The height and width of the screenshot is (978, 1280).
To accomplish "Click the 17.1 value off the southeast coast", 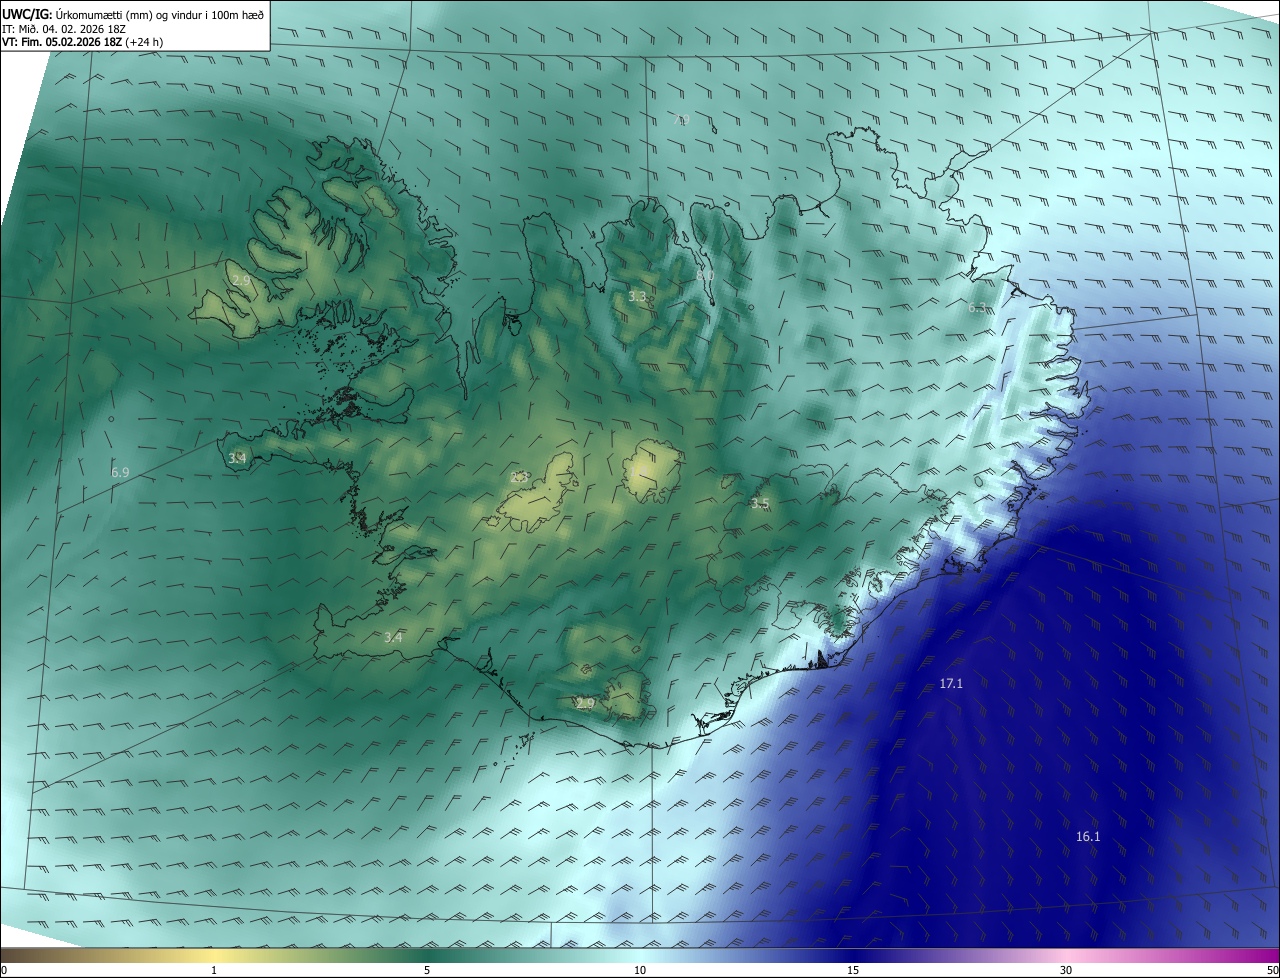I will click(951, 684).
